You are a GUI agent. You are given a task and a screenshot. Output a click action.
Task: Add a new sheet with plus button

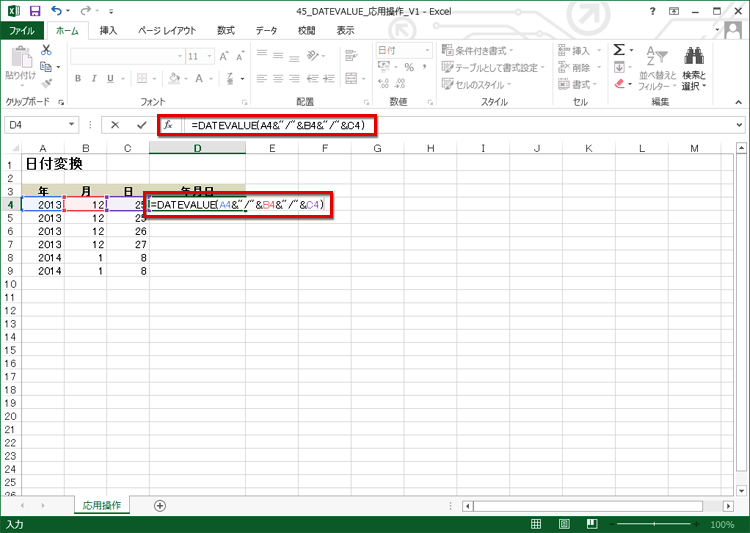click(160, 506)
